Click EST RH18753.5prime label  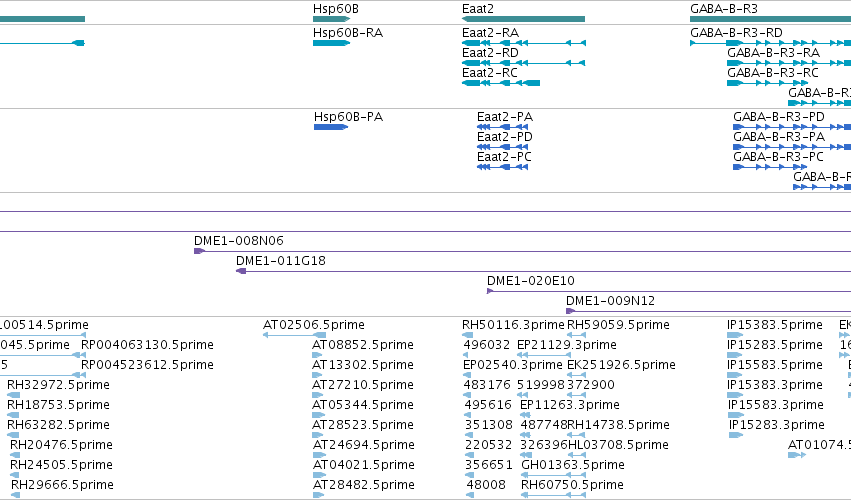coord(58,405)
